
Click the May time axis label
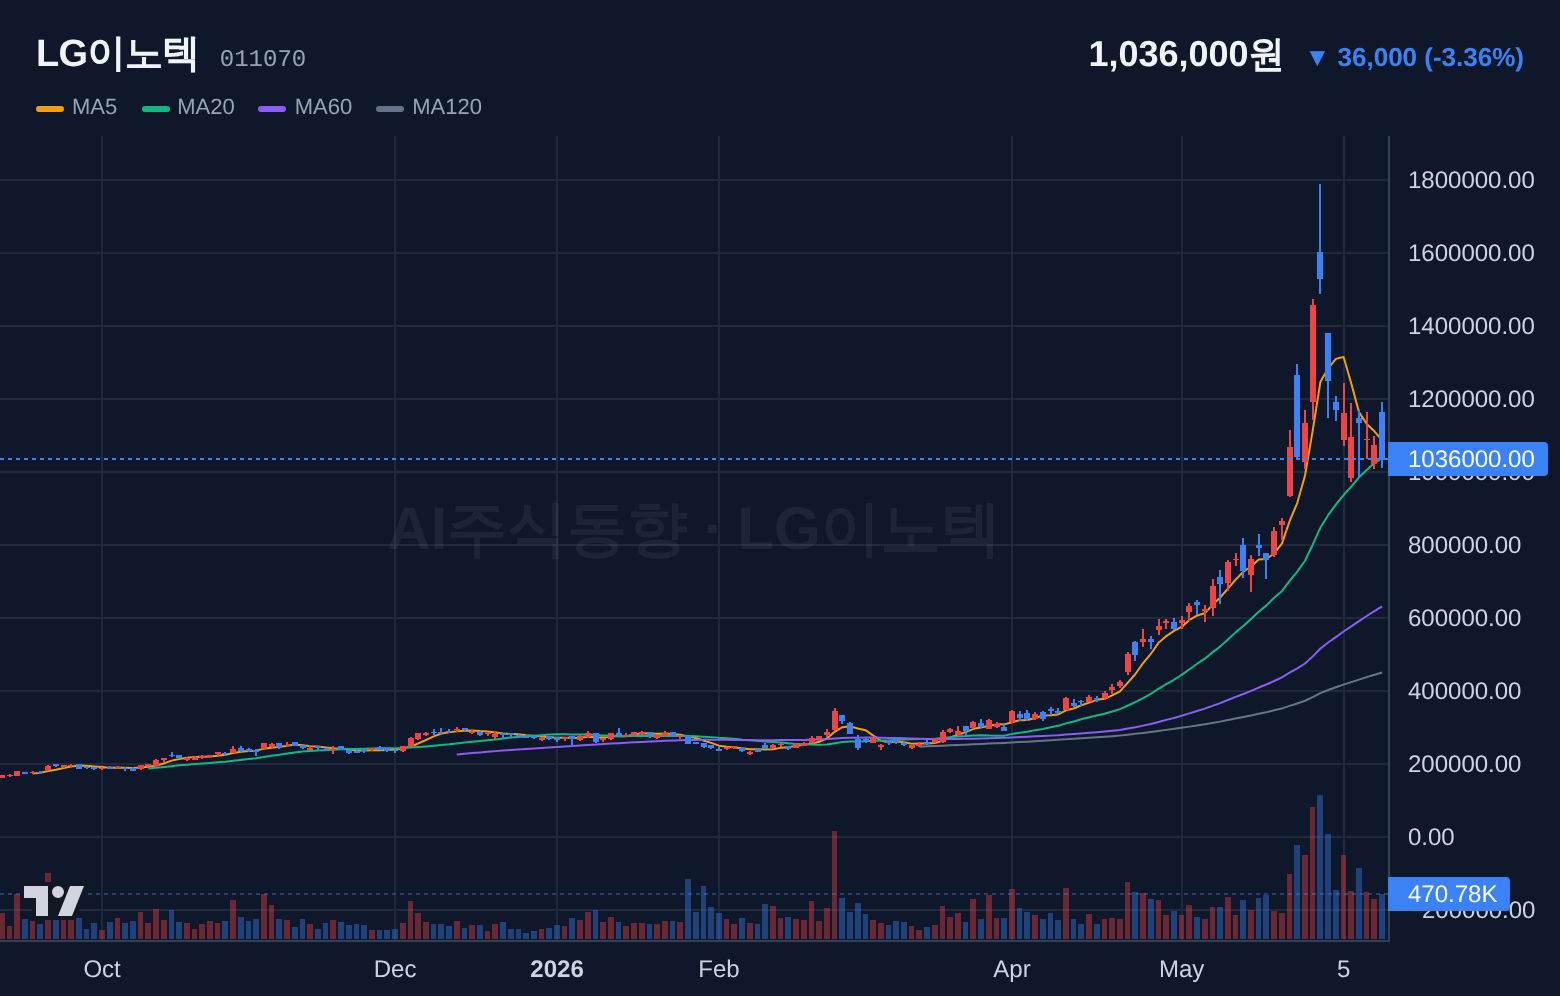tap(1182, 969)
